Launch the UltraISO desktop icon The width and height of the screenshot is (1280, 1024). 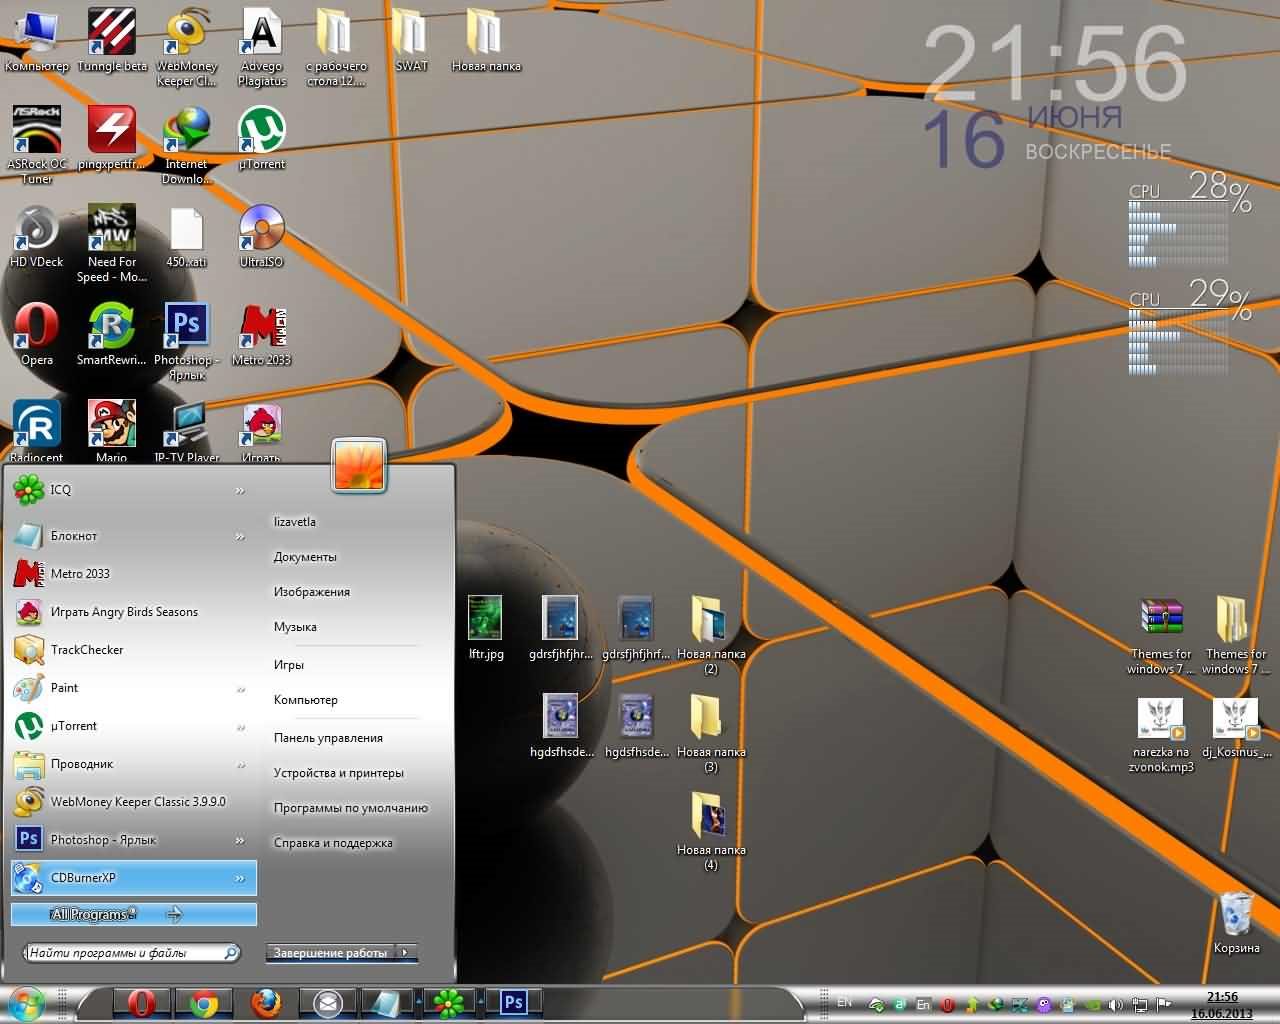(x=261, y=233)
